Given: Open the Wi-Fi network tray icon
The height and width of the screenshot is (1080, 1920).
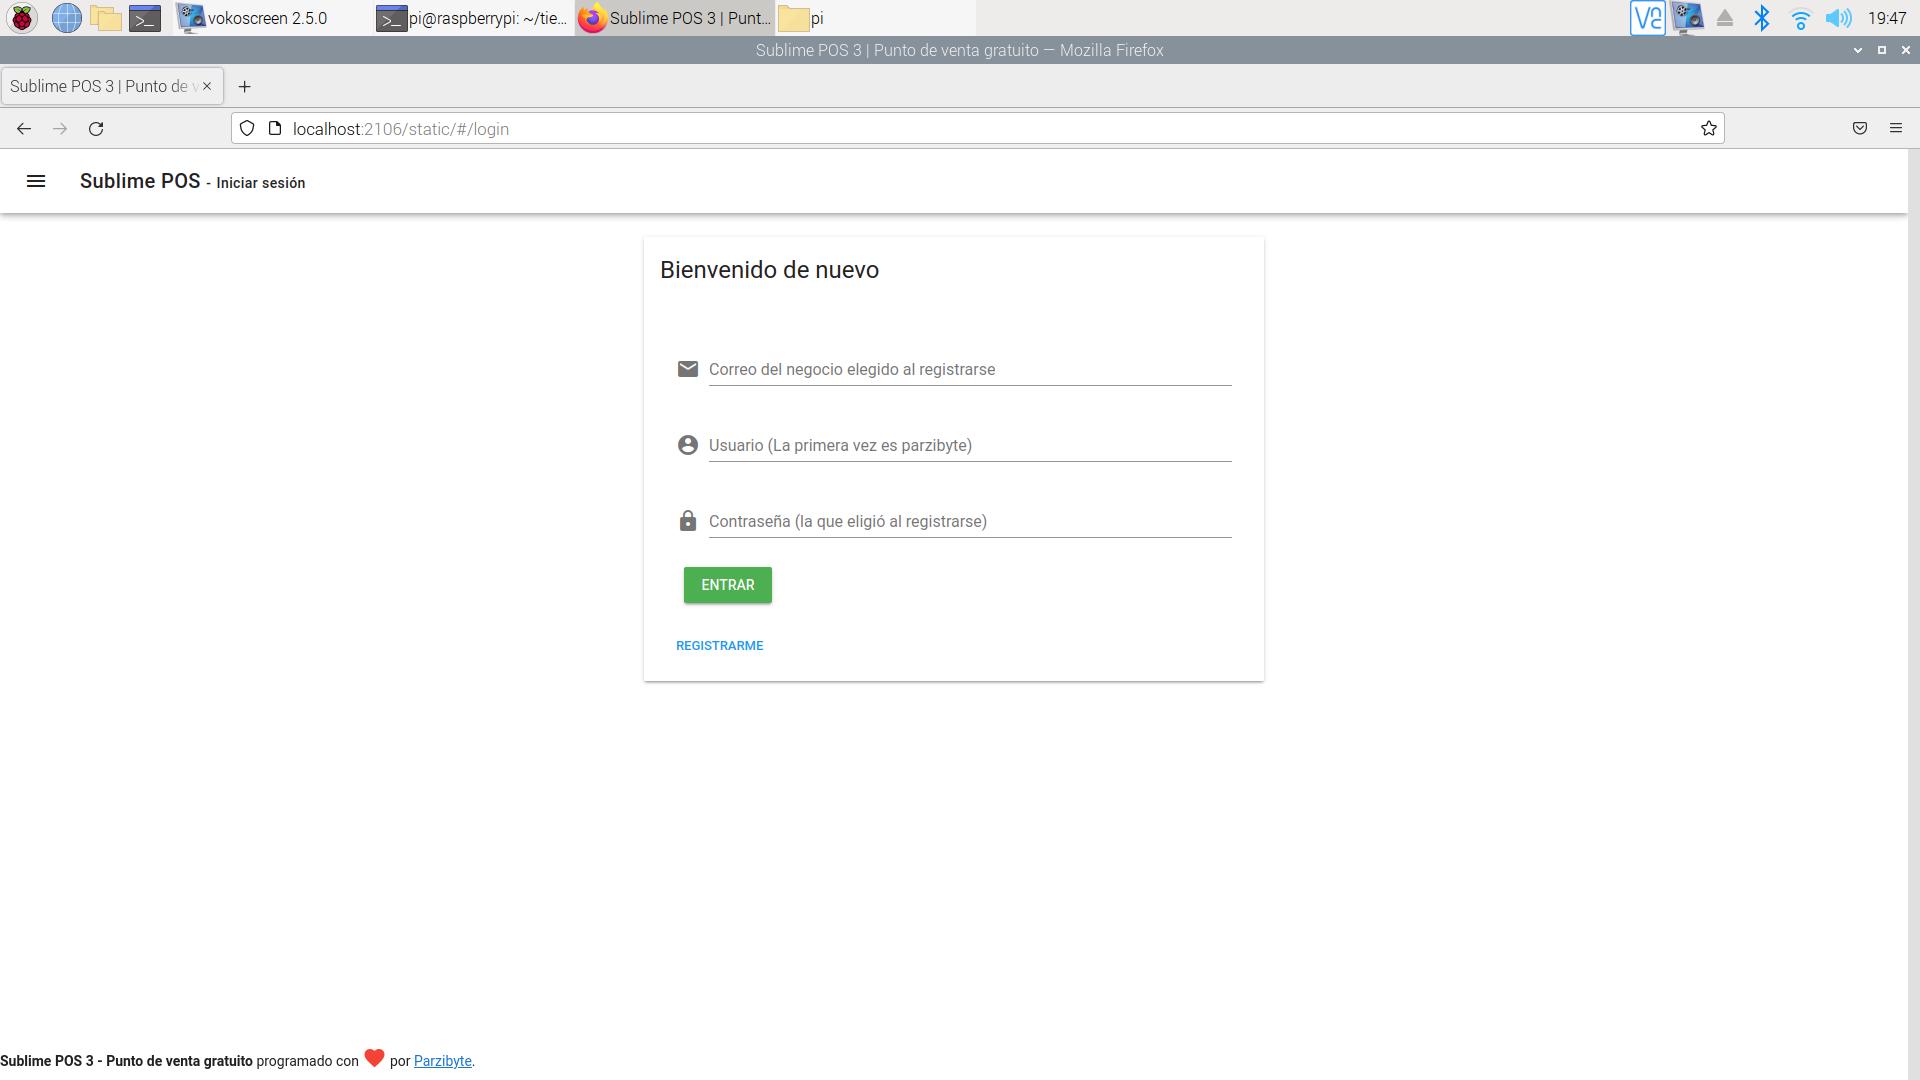Looking at the screenshot, I should click(1800, 18).
